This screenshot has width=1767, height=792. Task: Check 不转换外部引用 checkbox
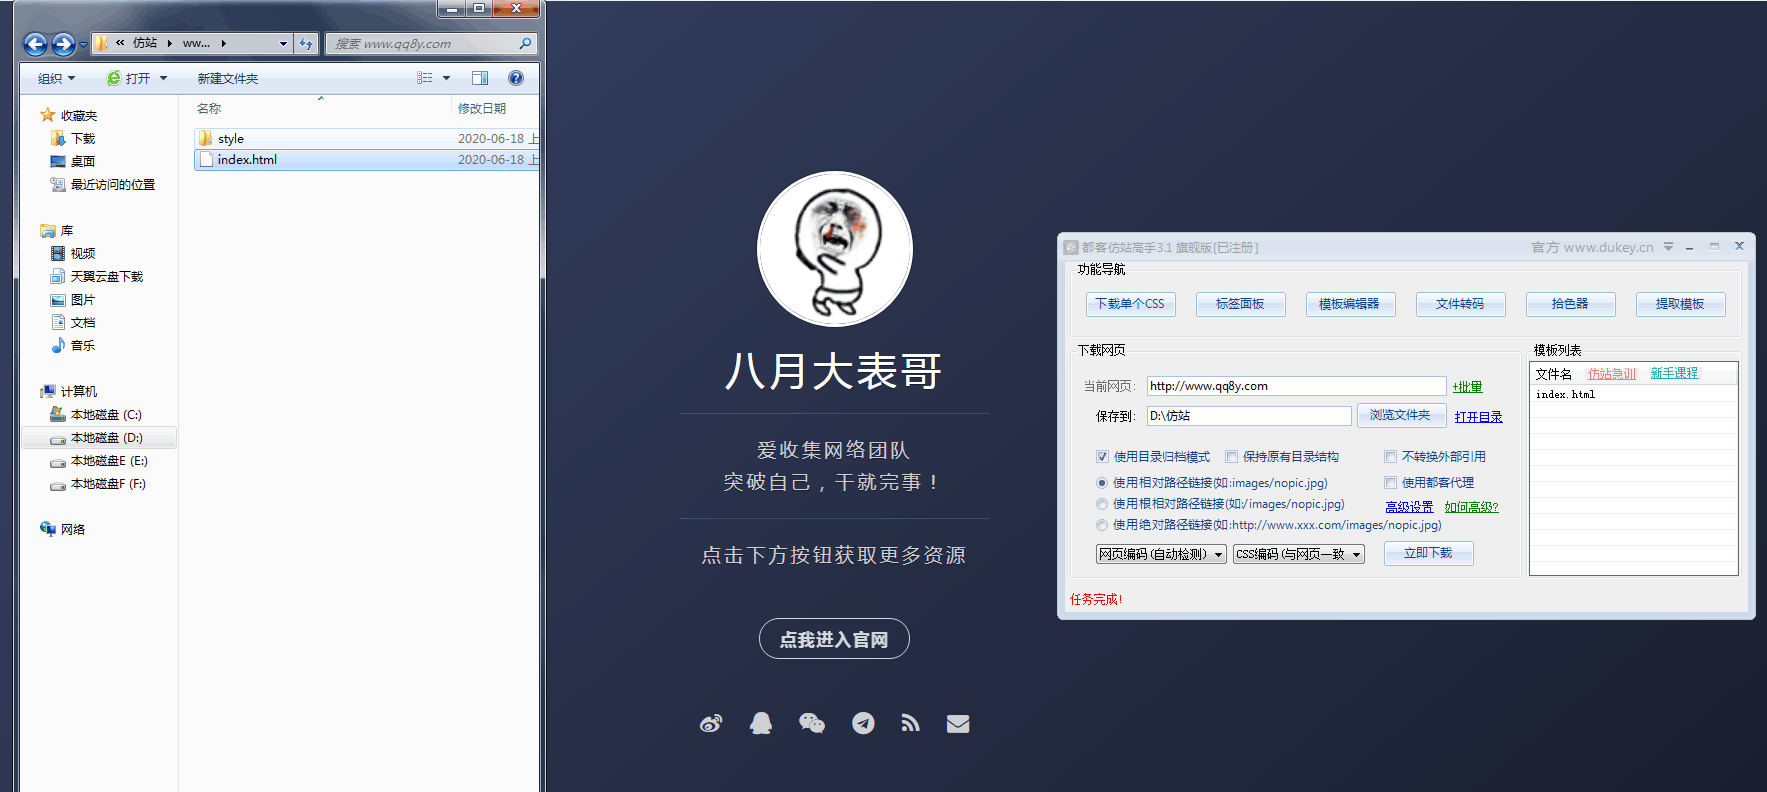(1390, 456)
